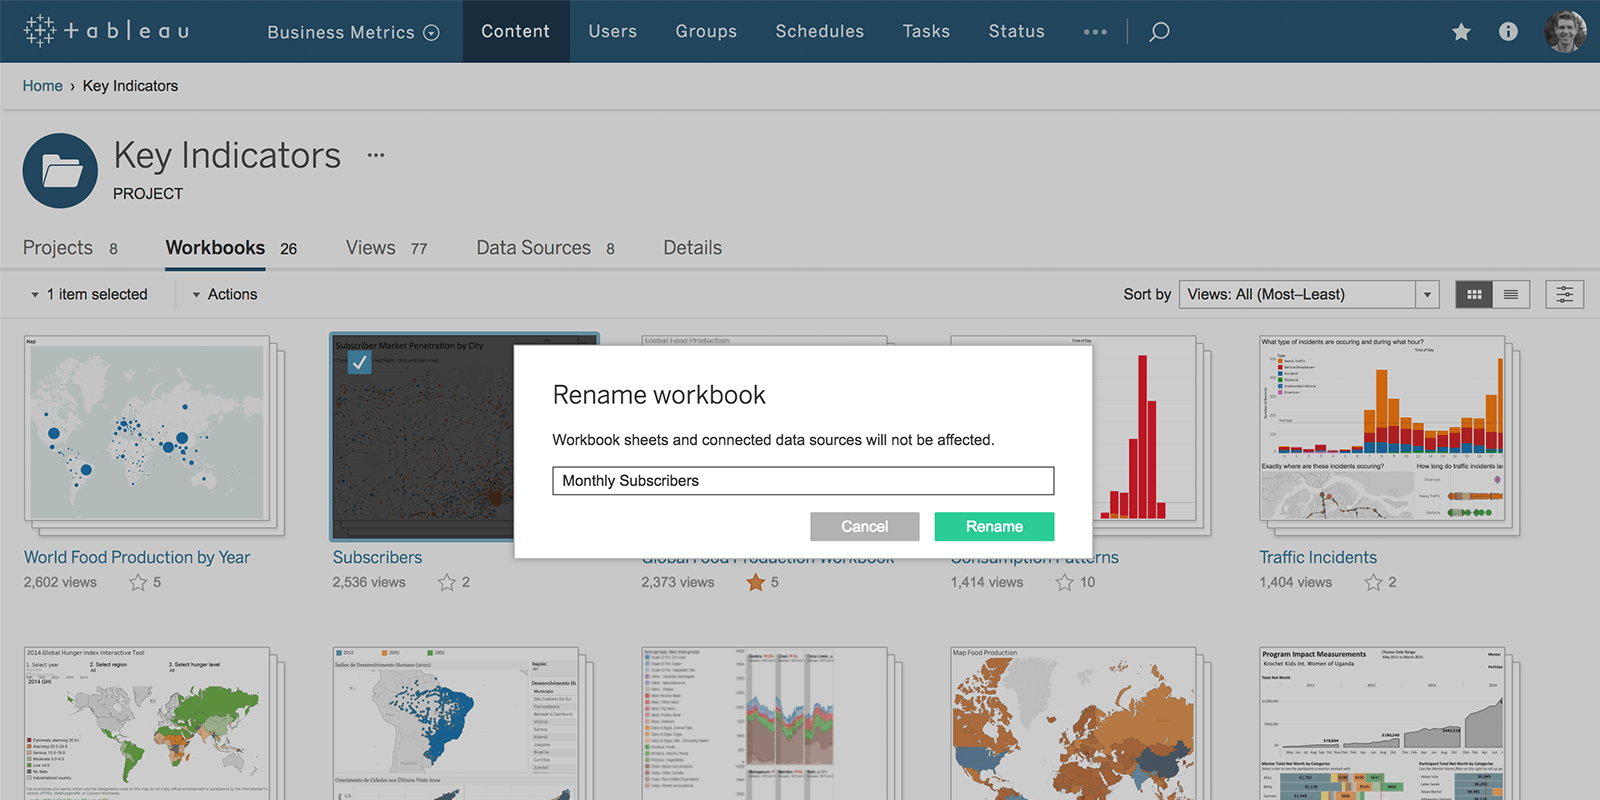
Task: Click the workbook name input field
Action: pos(803,481)
